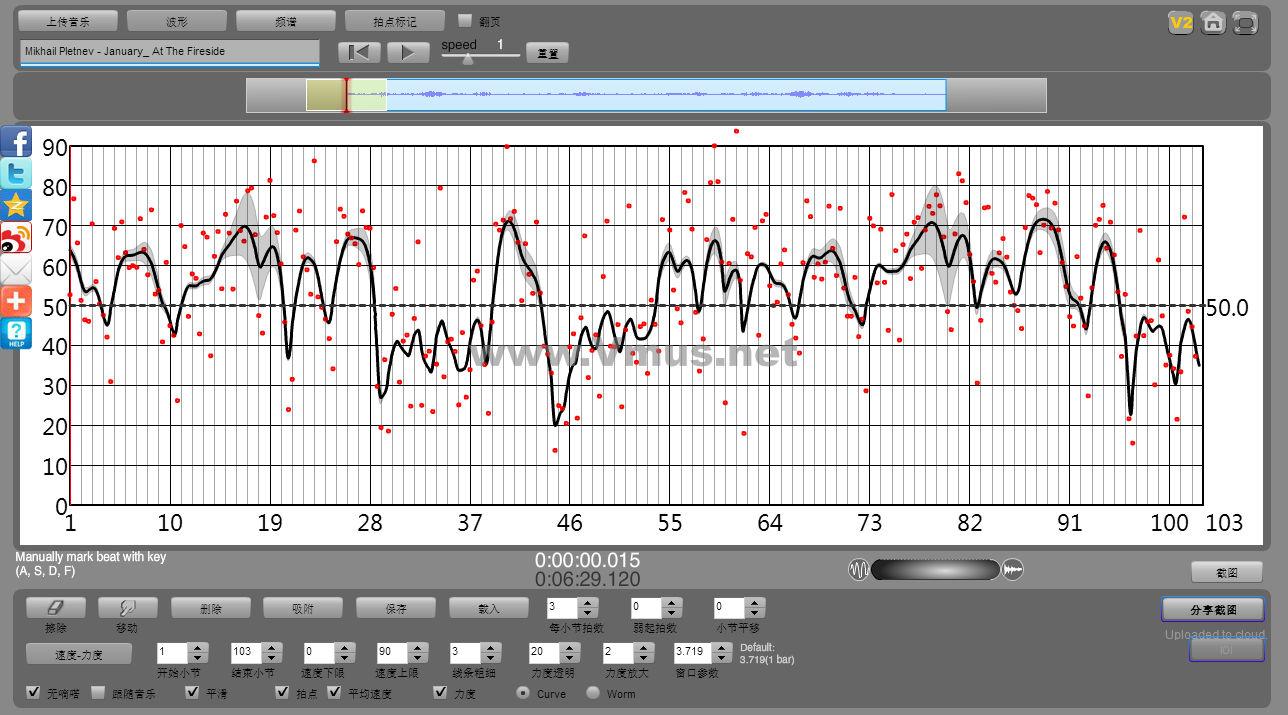1288x715 pixels.
Task: Click the 上传音乐 upload music button
Action: [68, 21]
